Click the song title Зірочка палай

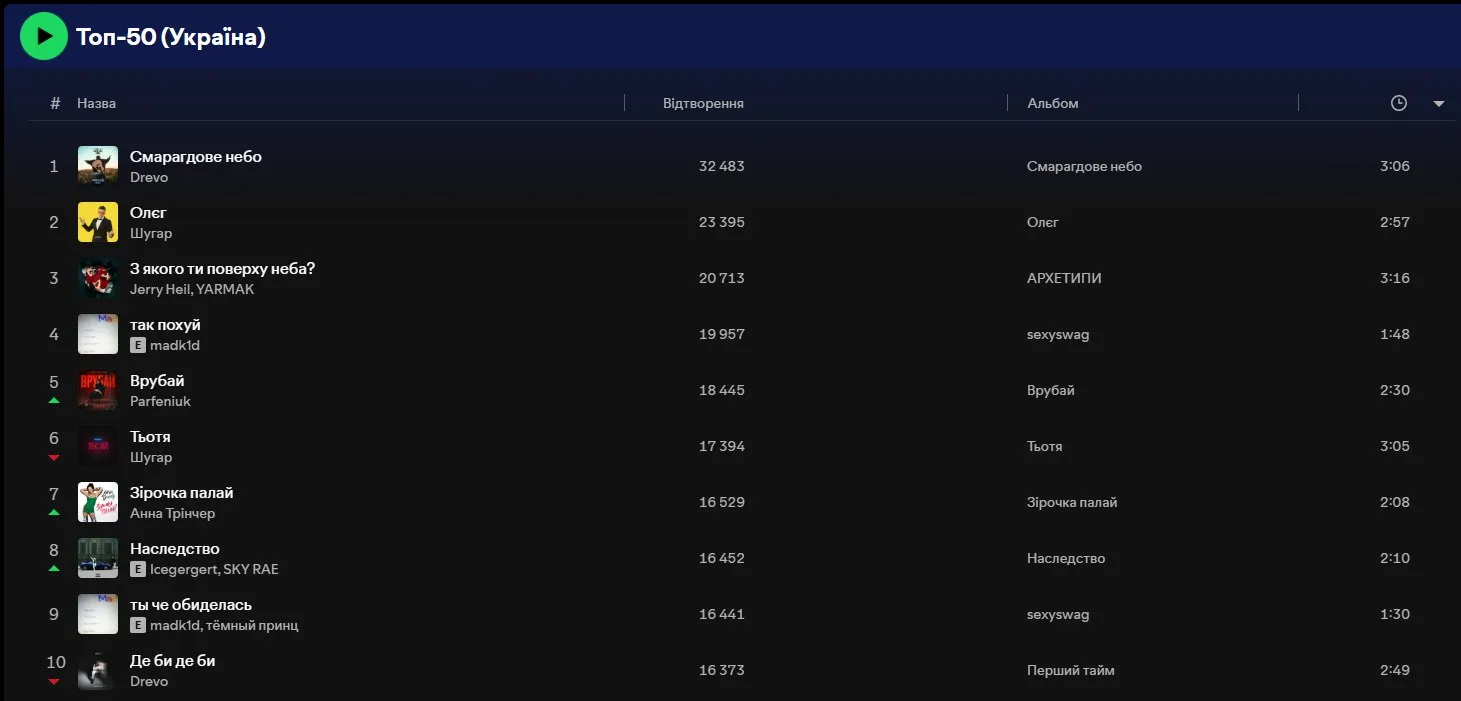181,493
